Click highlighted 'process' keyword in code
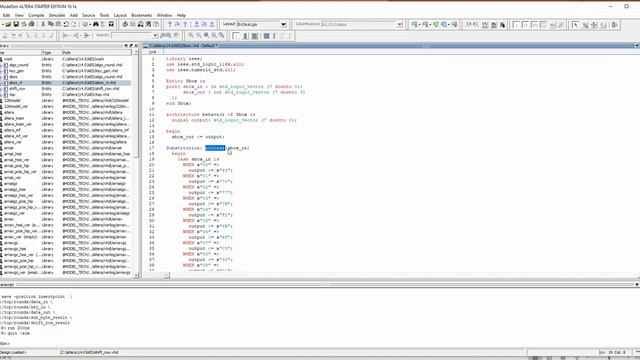This screenshot has height=360, width=640. click(215, 148)
